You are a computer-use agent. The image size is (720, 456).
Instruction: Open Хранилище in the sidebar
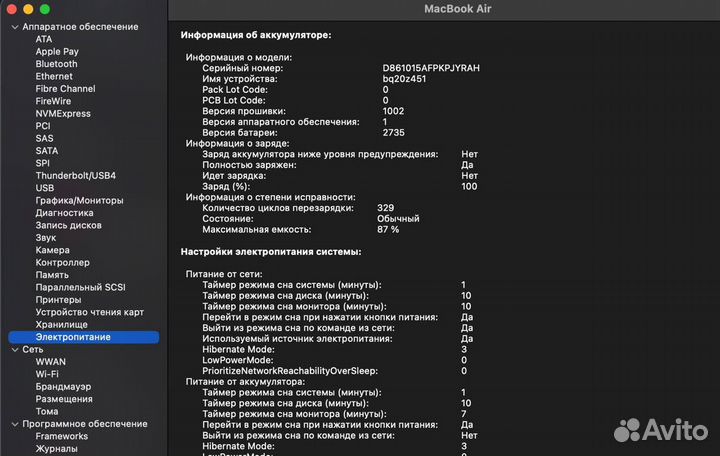click(x=61, y=325)
